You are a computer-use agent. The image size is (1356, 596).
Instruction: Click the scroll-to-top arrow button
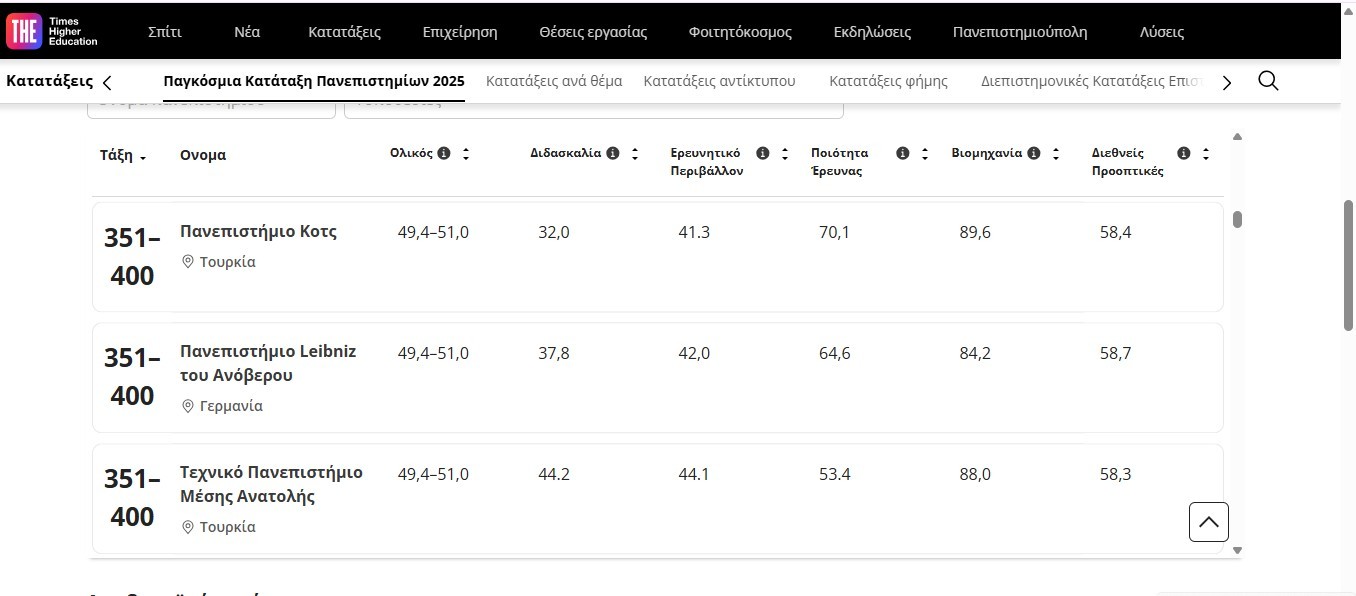tap(1208, 522)
